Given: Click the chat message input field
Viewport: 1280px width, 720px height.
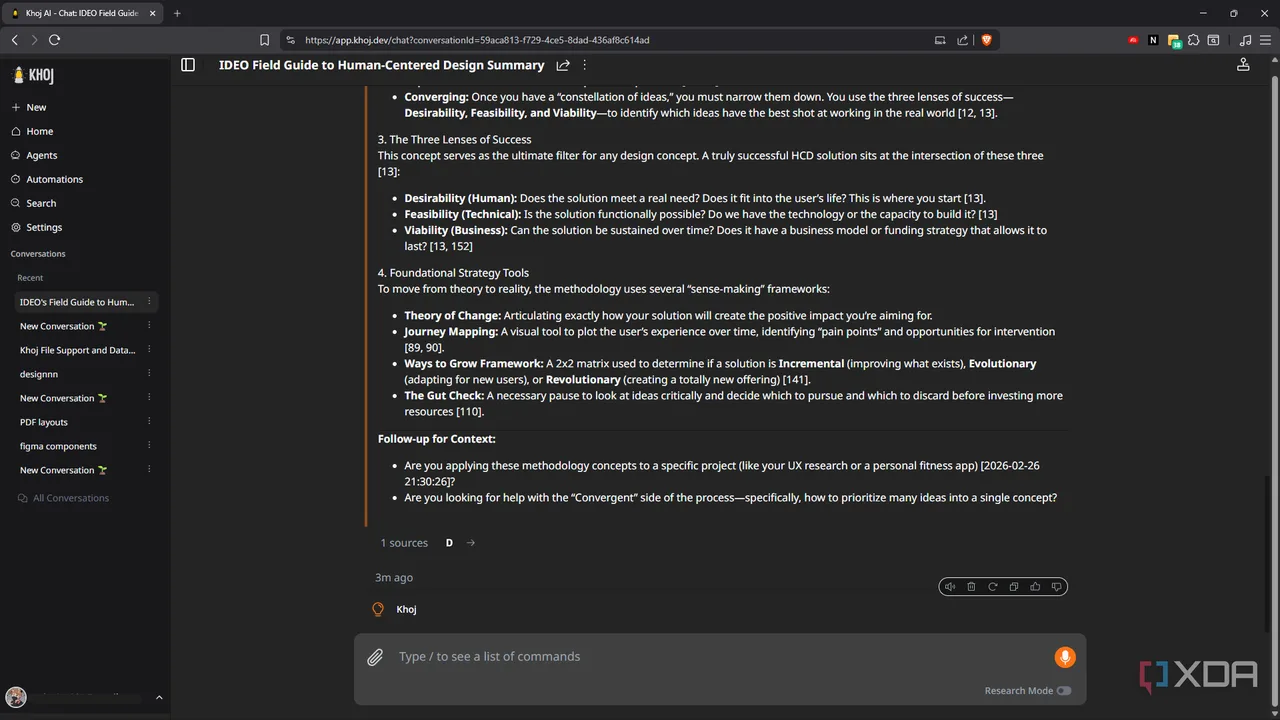Looking at the screenshot, I should [x=719, y=657].
